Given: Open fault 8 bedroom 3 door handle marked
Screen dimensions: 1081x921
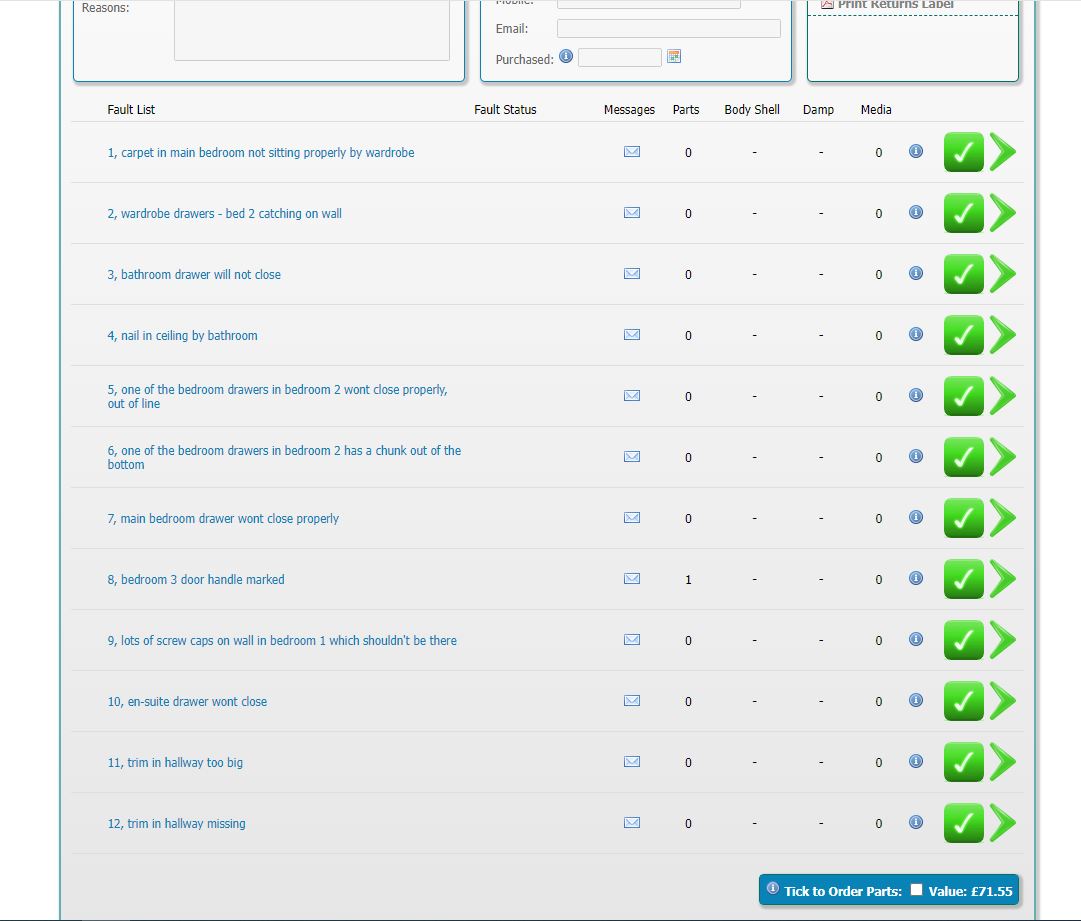Looking at the screenshot, I should [196, 580].
